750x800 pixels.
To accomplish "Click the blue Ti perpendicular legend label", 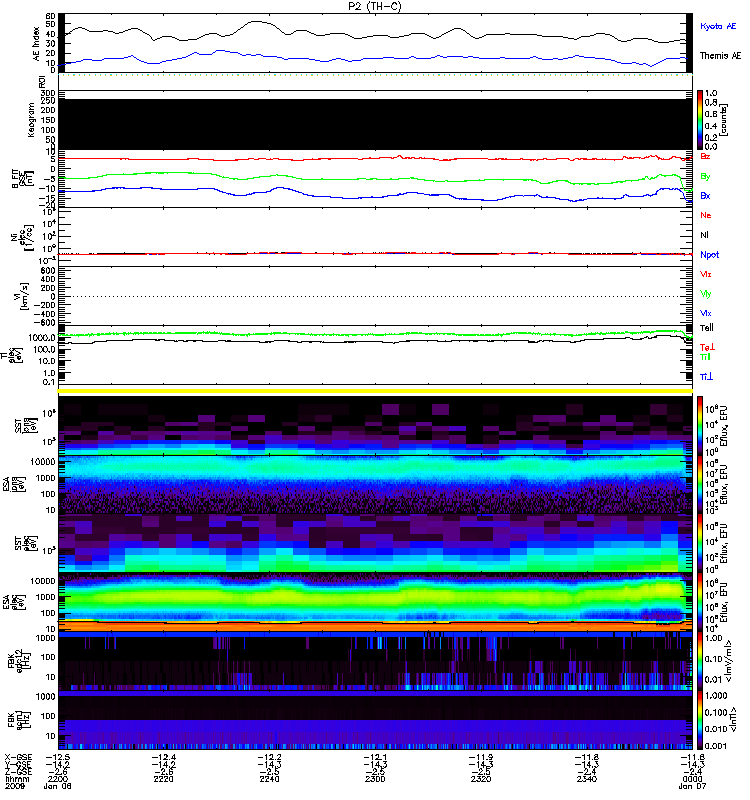I will tap(706, 377).
